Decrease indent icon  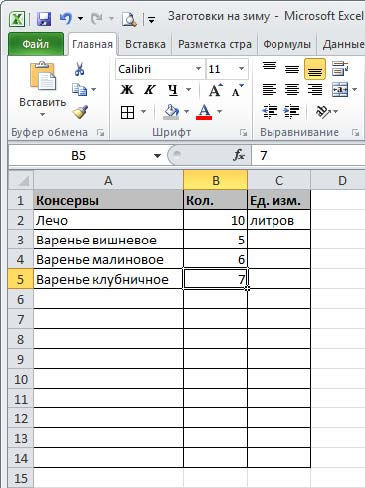click(269, 112)
